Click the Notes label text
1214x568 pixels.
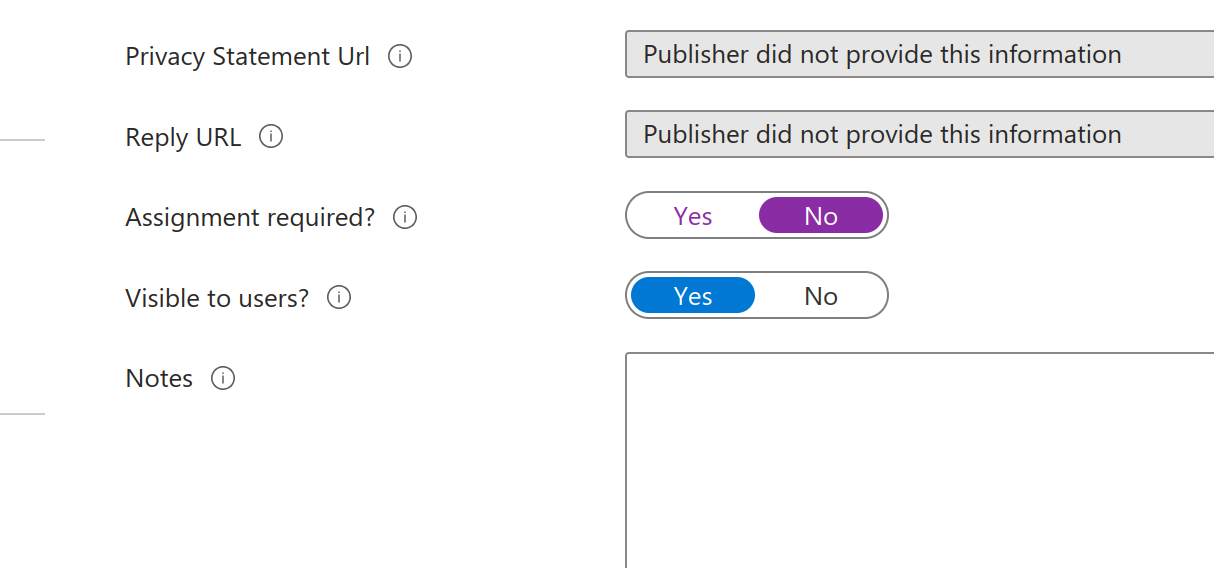pos(159,378)
